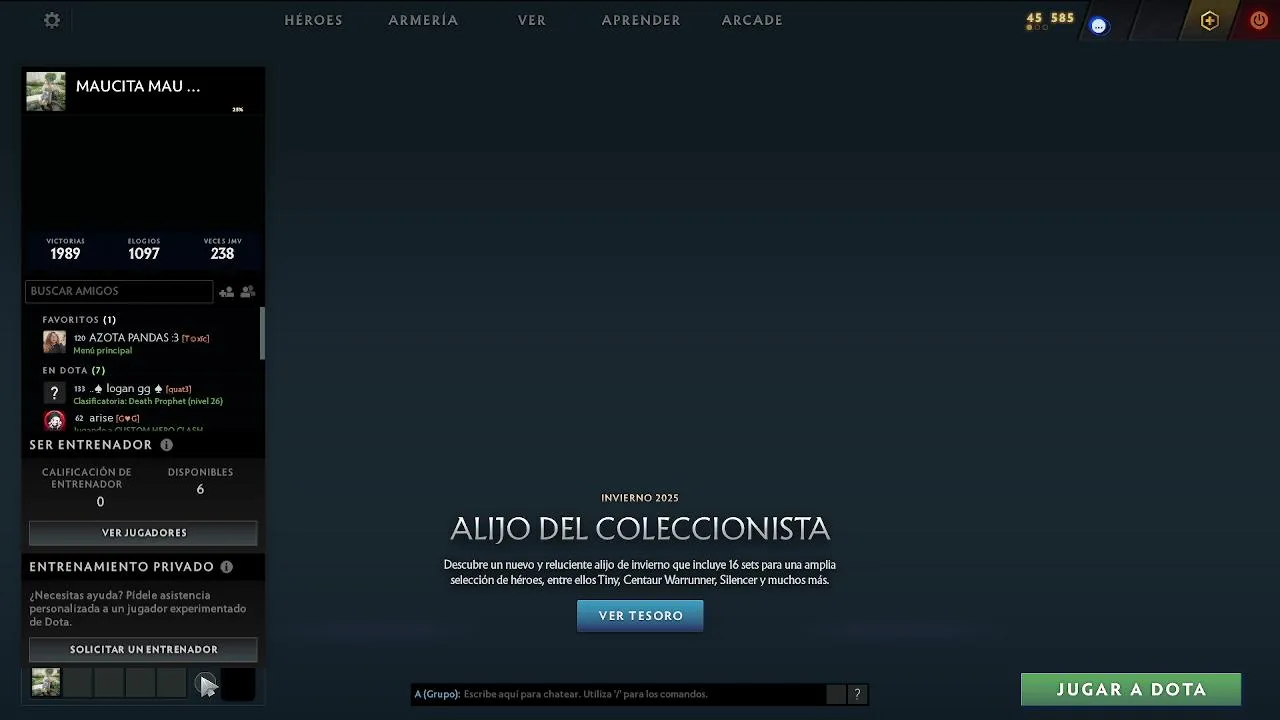1280x720 pixels.
Task: Click the Calificación de Entrenador value 0
Action: (100, 502)
